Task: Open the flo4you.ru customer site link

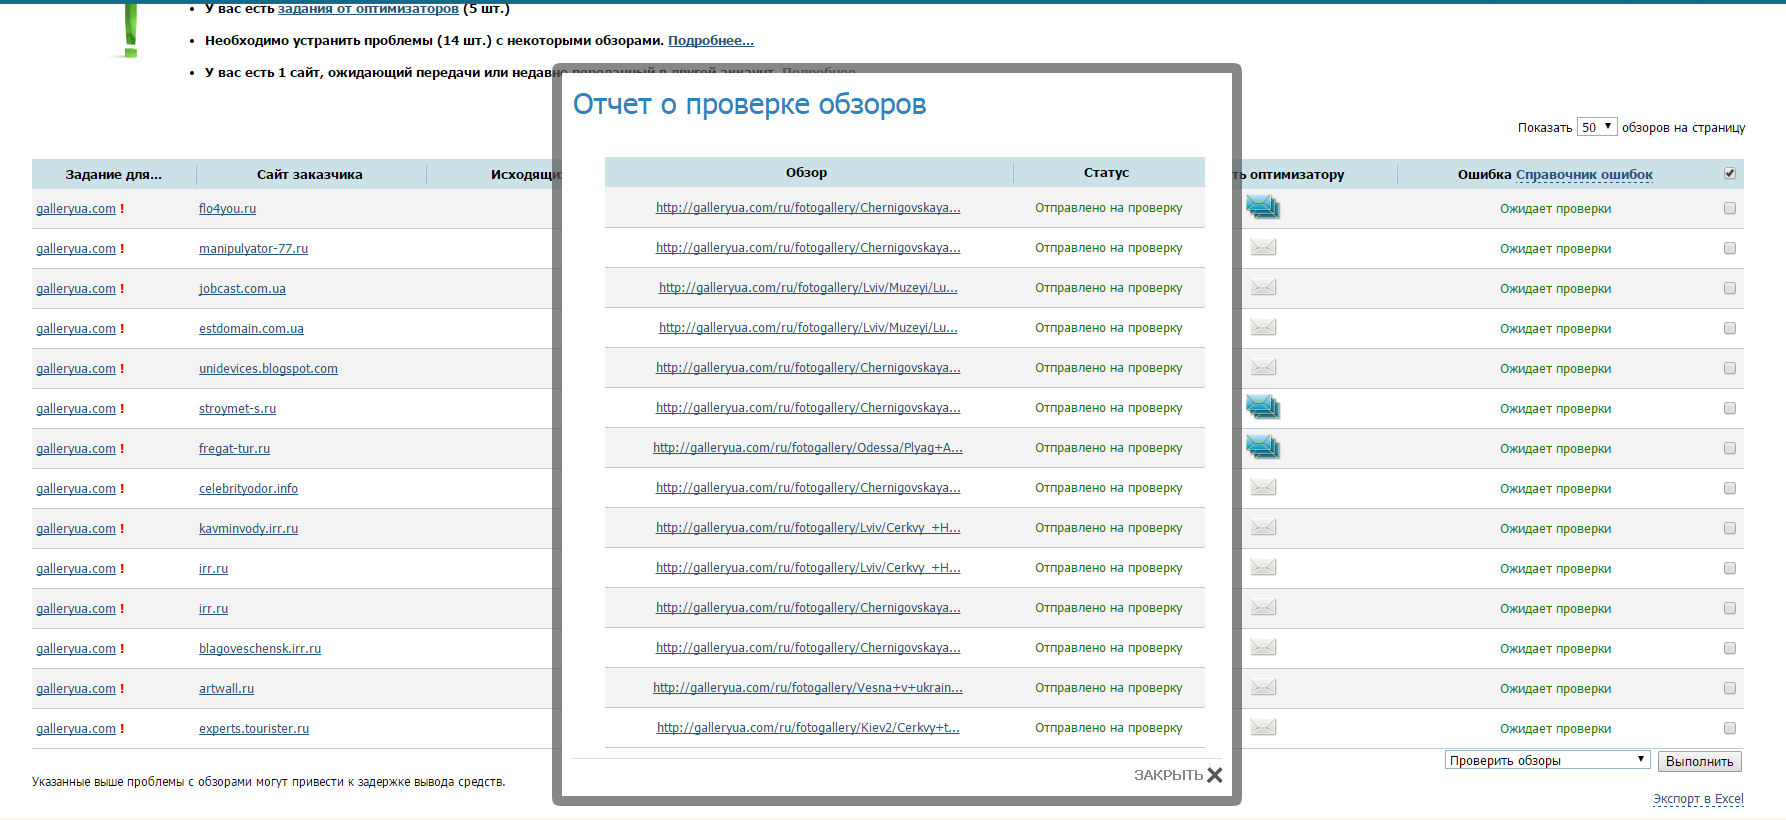Action: [227, 209]
